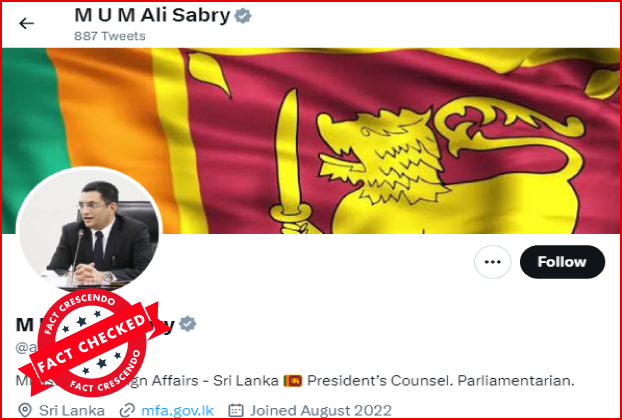The width and height of the screenshot is (622, 420).
Task: Click the Sri Lanka location text
Action: (x=72, y=410)
